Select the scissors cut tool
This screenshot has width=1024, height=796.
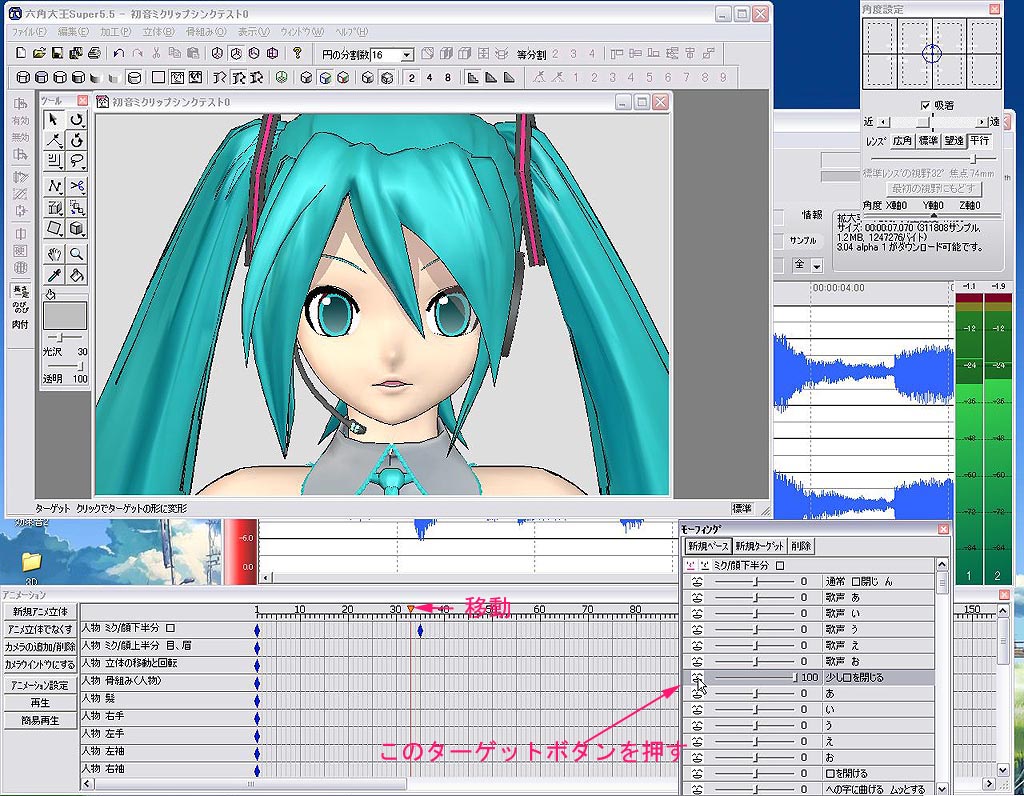[x=76, y=187]
